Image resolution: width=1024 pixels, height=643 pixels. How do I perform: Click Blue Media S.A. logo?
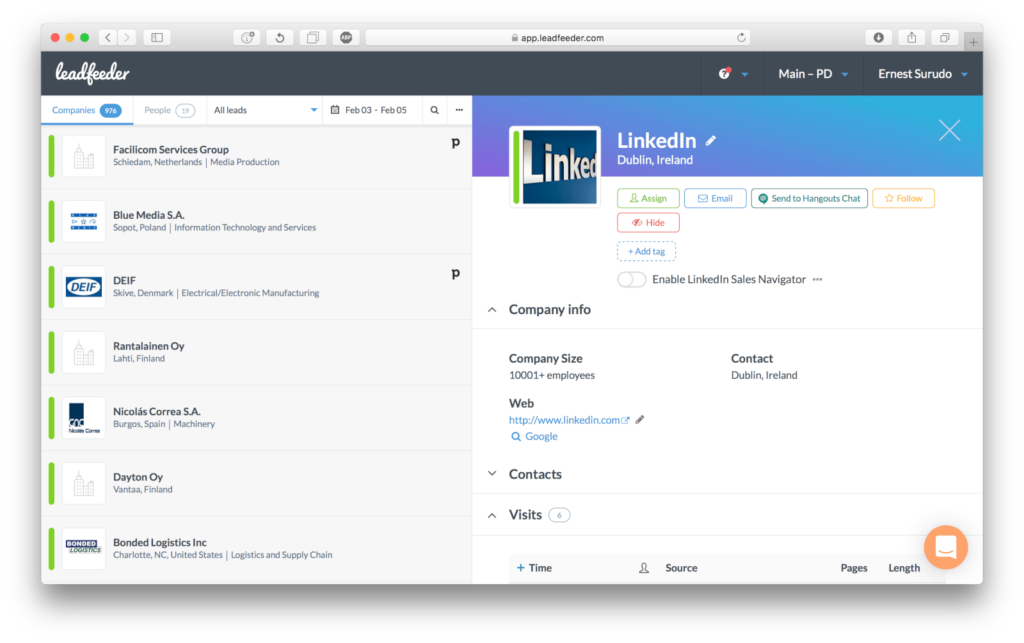point(84,221)
